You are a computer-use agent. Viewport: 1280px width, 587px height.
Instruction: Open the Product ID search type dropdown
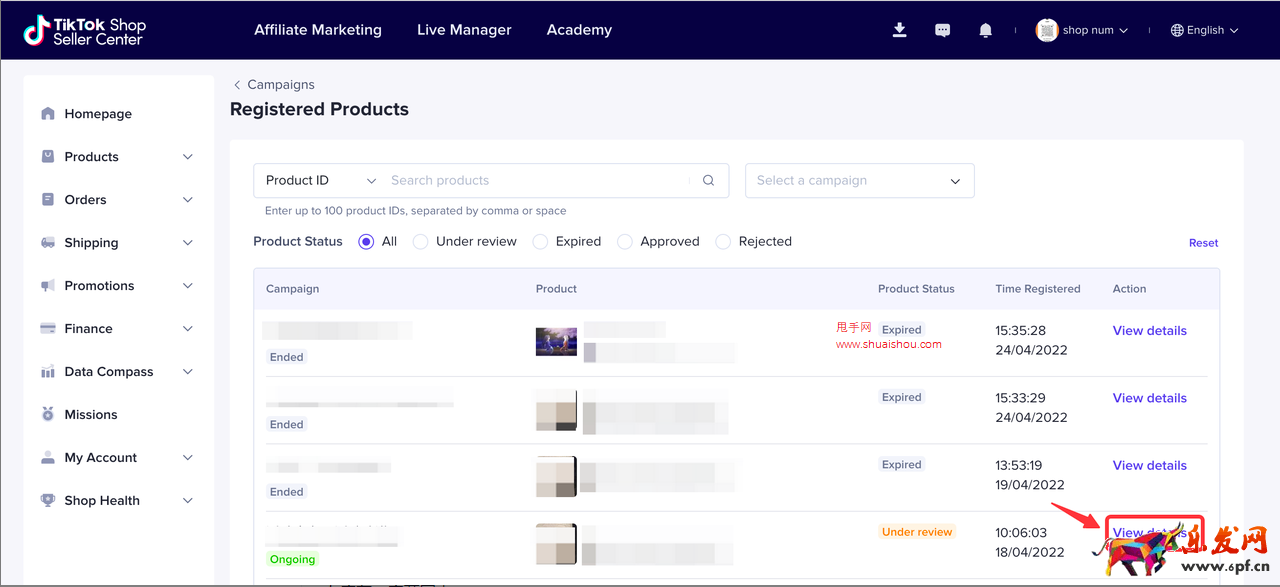(320, 181)
